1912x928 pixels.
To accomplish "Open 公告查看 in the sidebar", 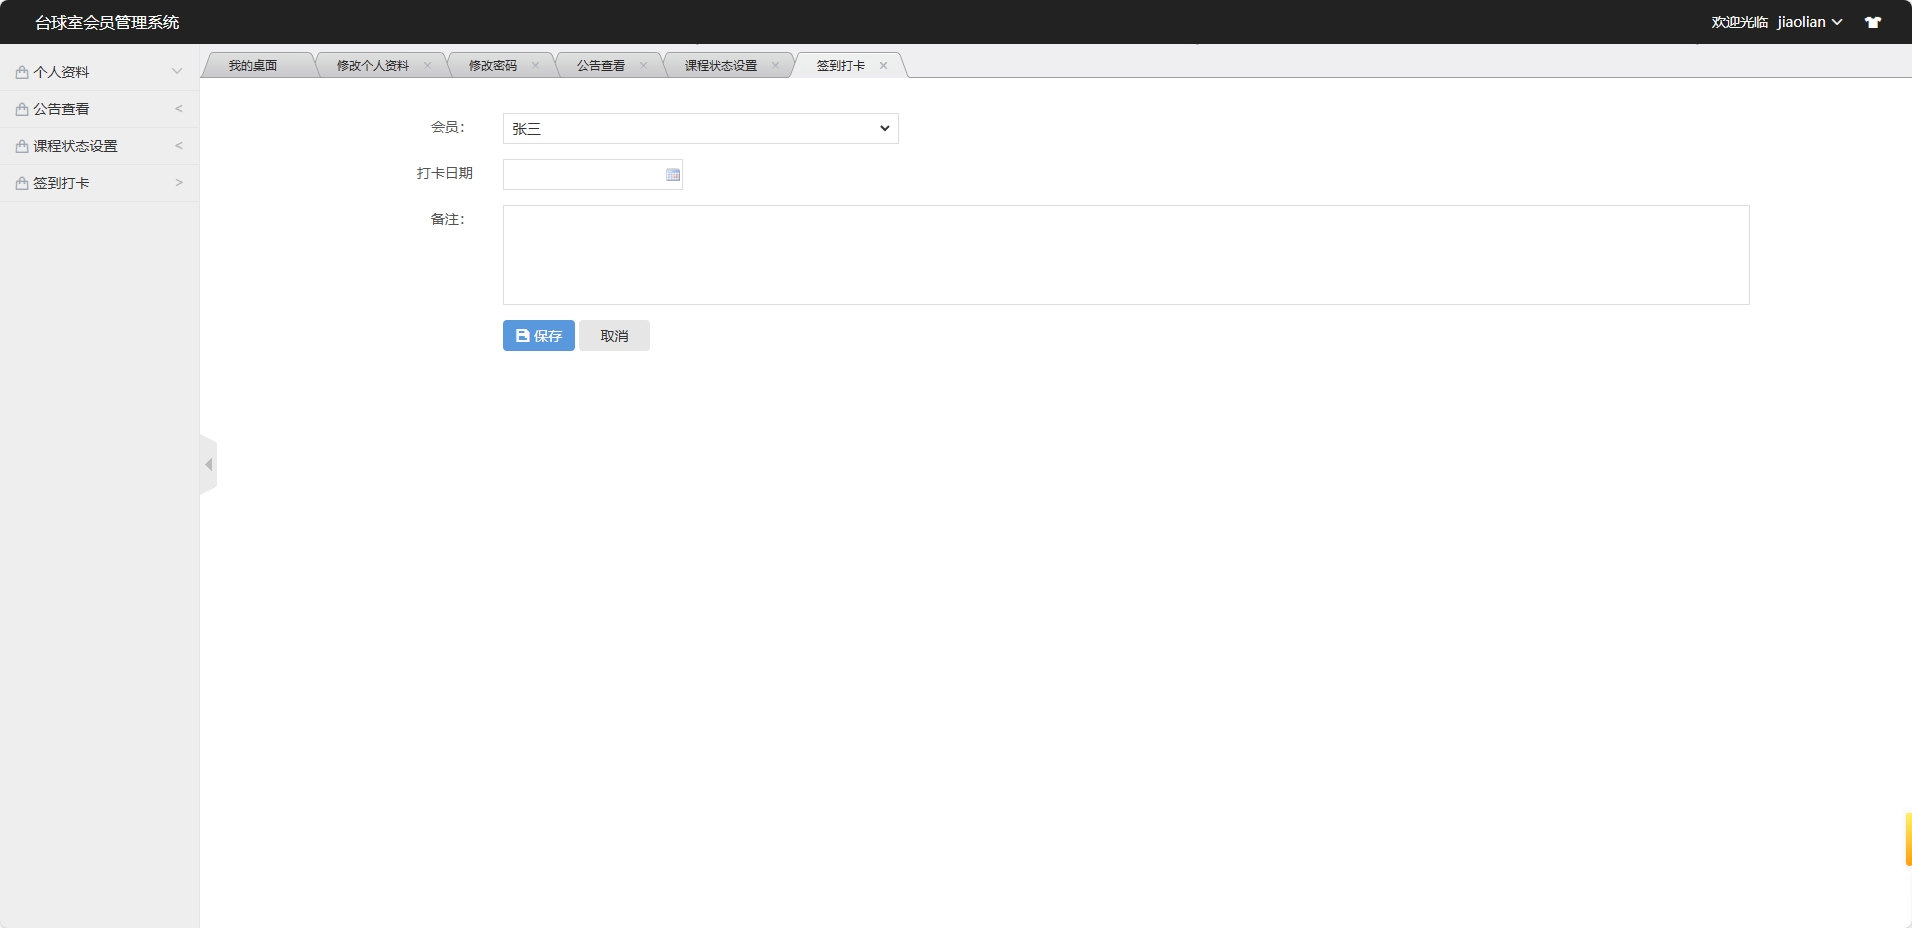I will [99, 109].
